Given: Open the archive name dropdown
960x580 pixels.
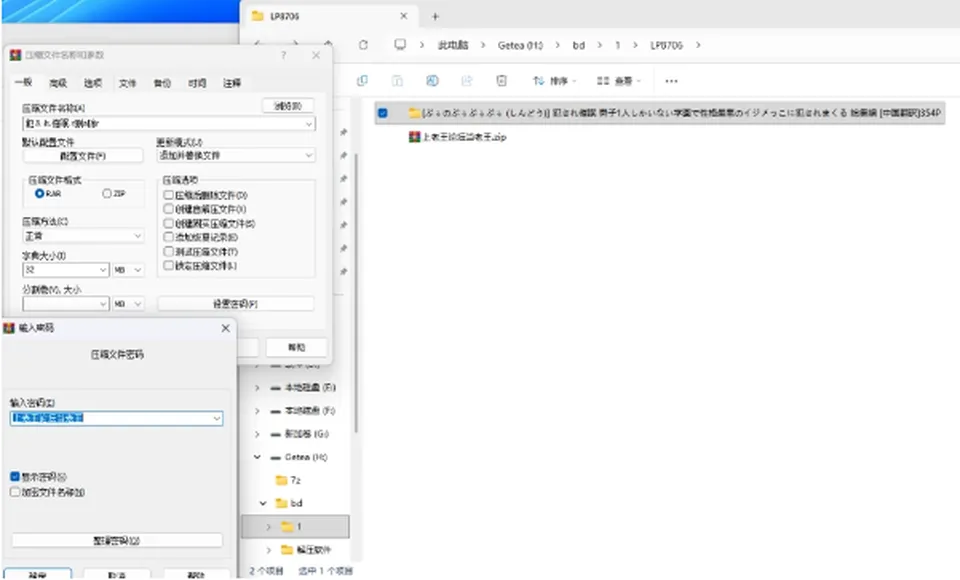Looking at the screenshot, I should point(309,124).
